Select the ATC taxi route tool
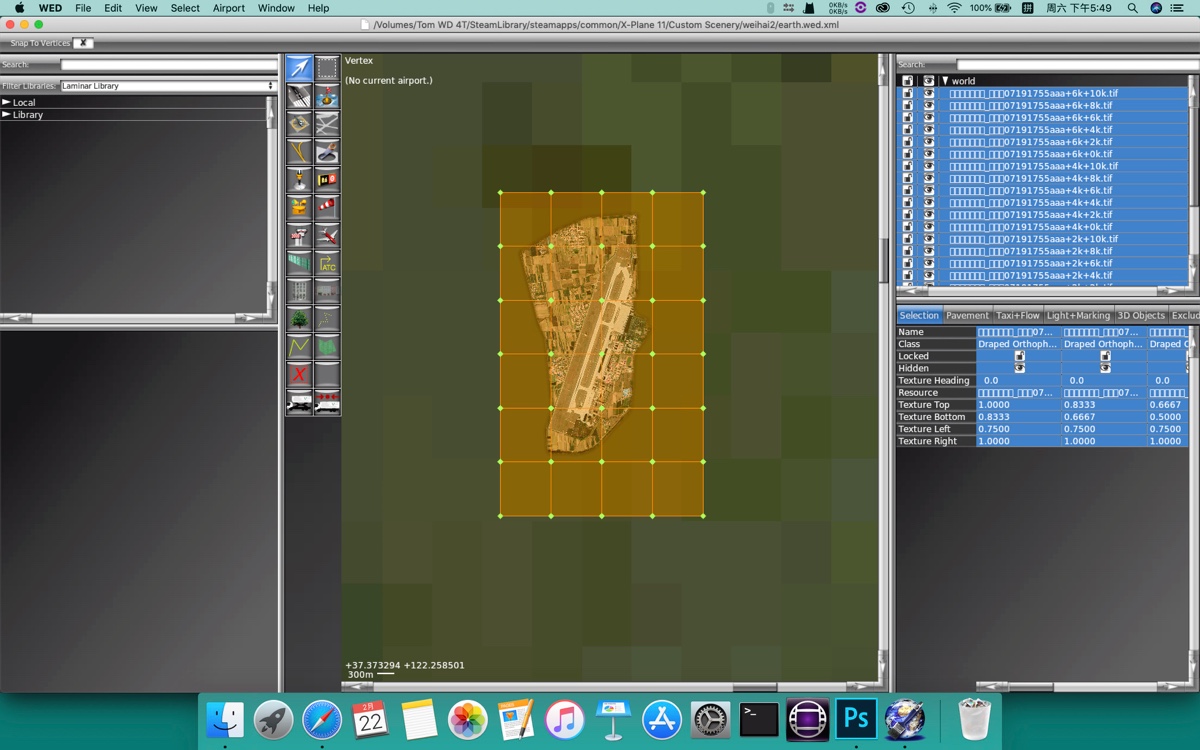The width and height of the screenshot is (1200, 750). tap(327, 264)
